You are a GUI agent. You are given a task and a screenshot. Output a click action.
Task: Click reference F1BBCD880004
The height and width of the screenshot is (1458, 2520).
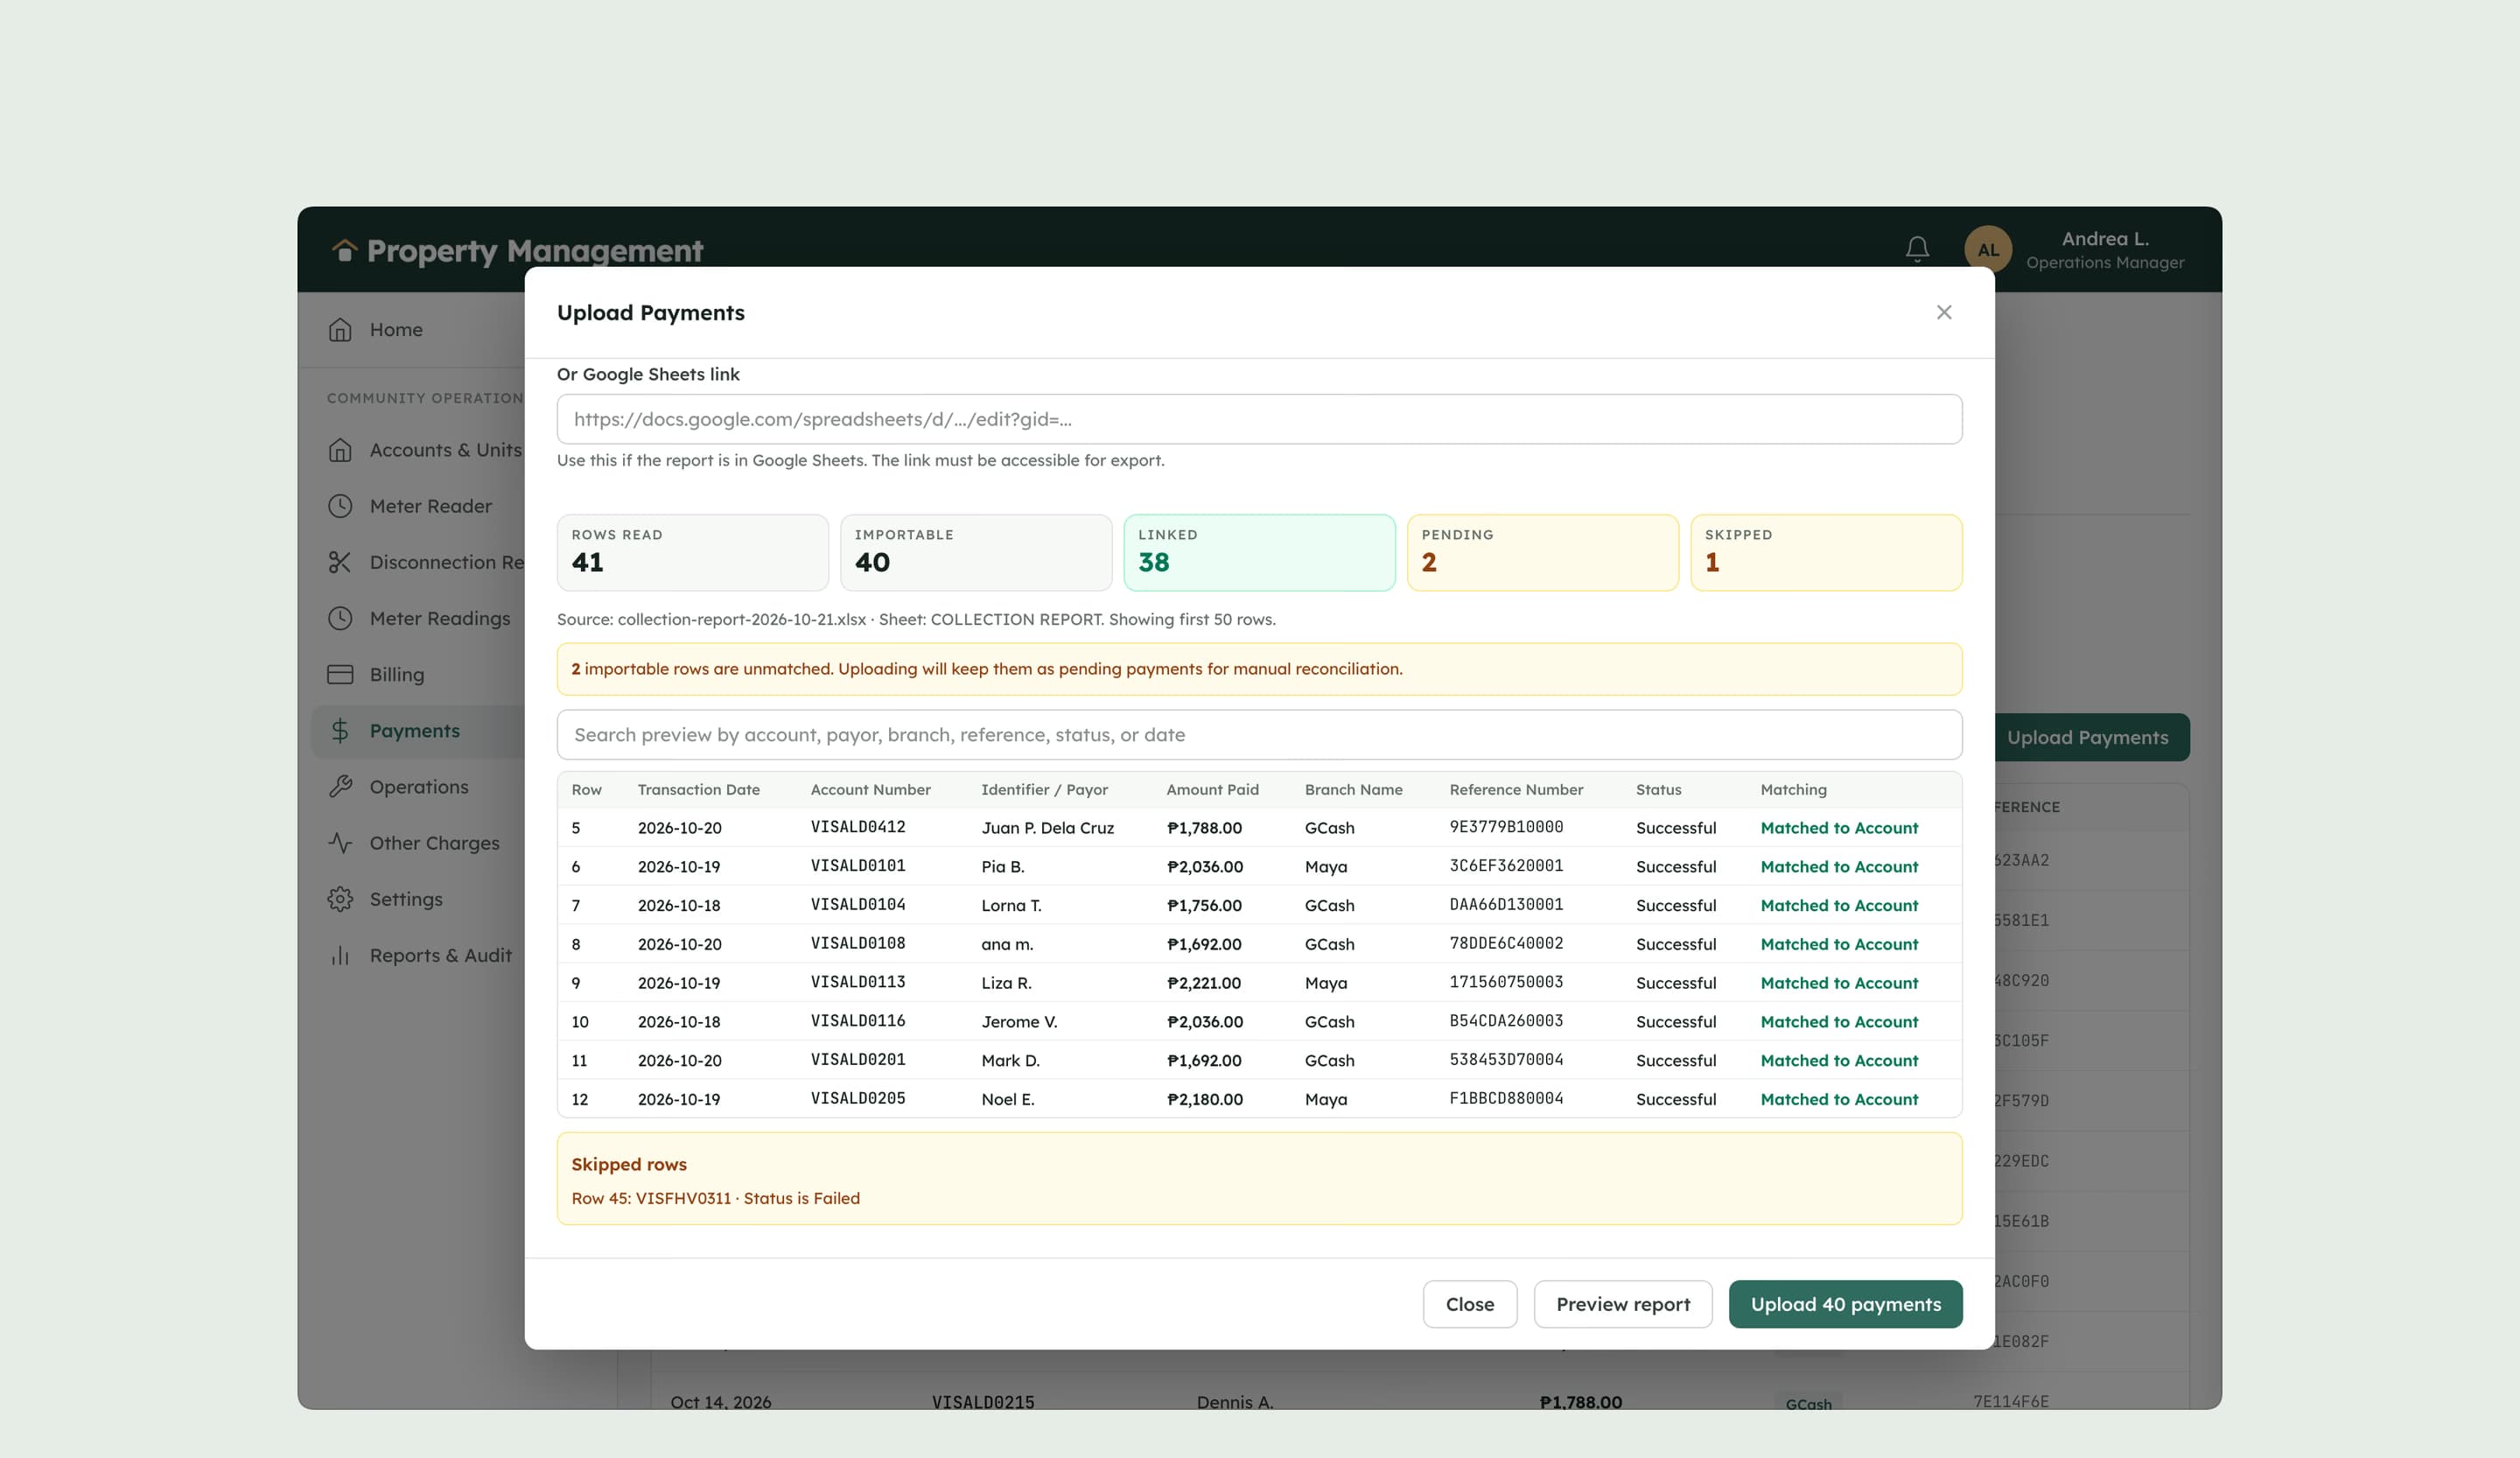point(1506,1098)
